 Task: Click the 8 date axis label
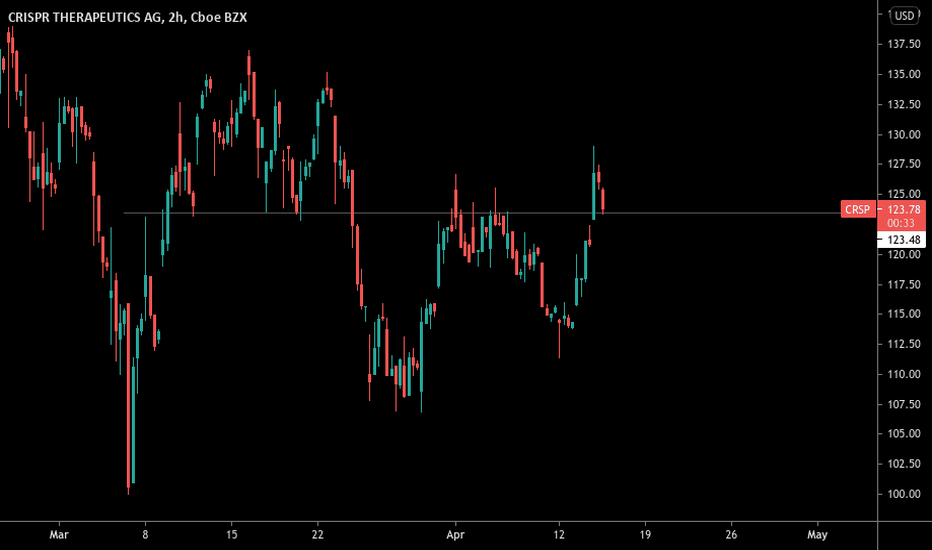[x=145, y=535]
